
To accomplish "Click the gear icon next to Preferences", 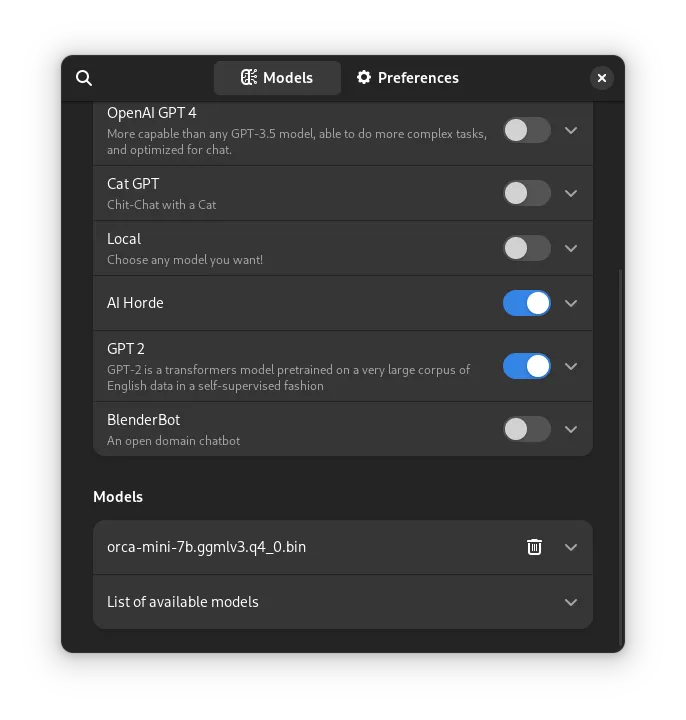I will (364, 78).
